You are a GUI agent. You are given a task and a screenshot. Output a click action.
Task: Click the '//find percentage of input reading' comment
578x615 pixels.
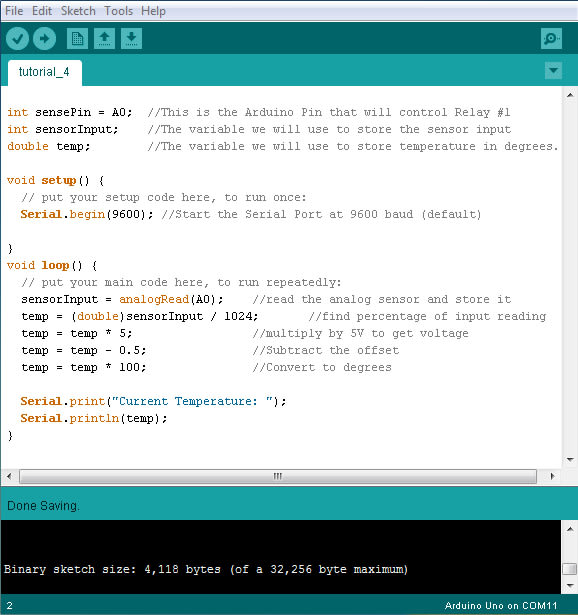click(x=427, y=316)
